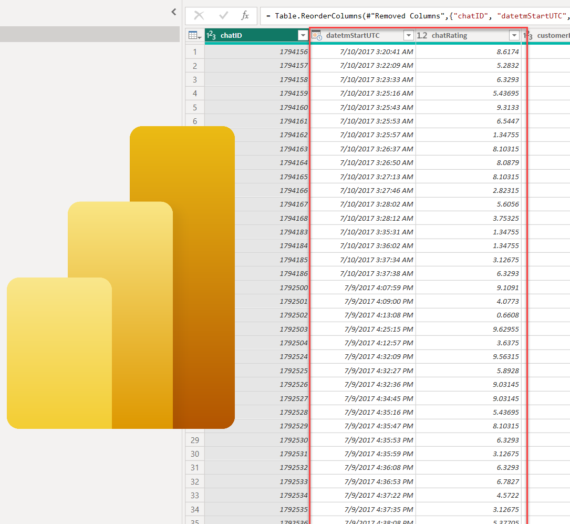The width and height of the screenshot is (570, 524).
Task: Click chatRating cell 5.6056
Action: (468, 204)
